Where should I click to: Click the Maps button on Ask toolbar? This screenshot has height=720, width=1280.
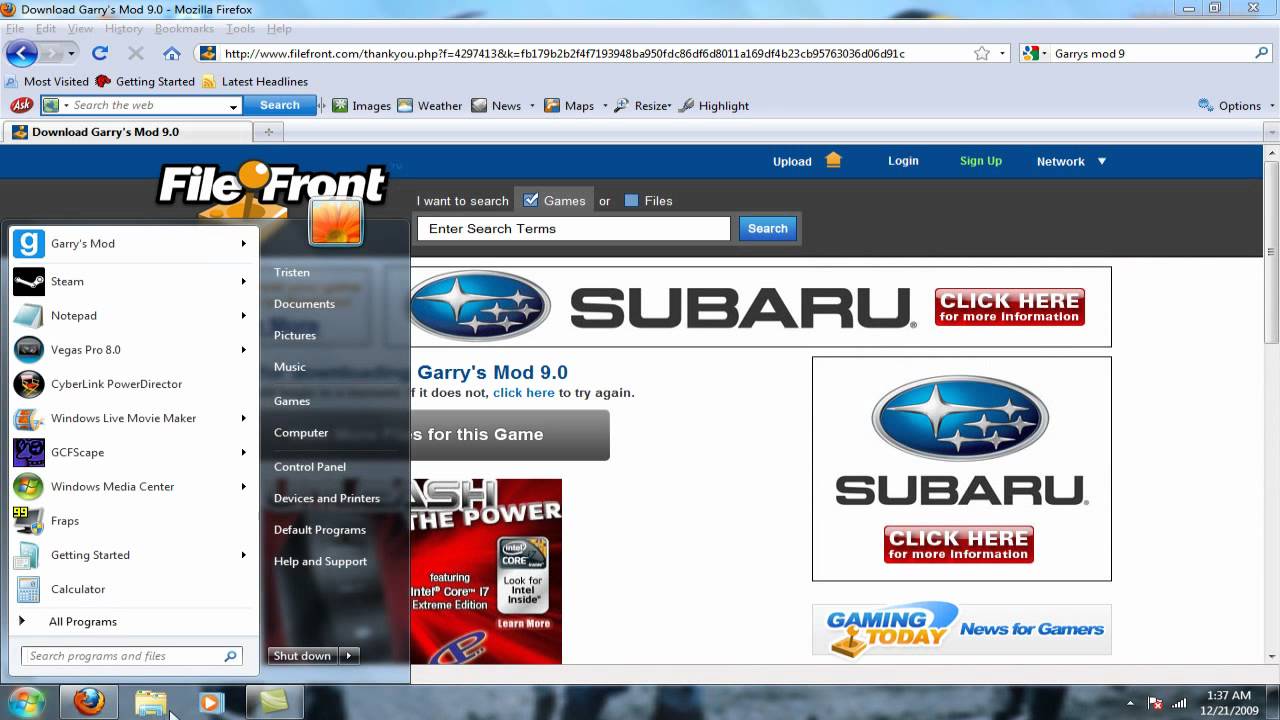(x=569, y=105)
